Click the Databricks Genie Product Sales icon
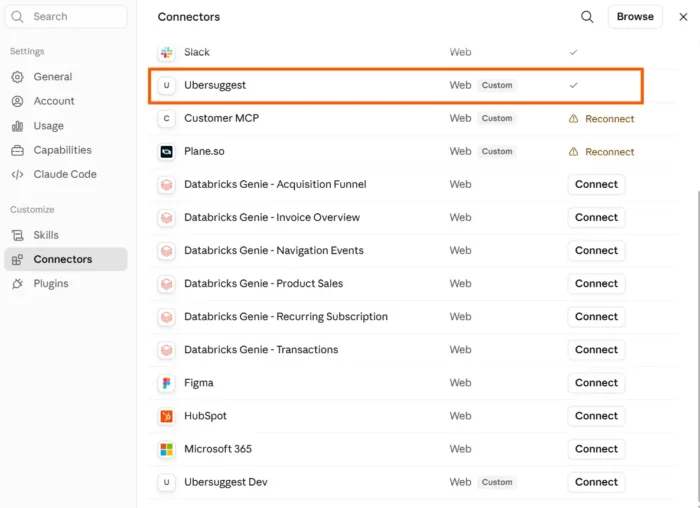 coord(167,284)
